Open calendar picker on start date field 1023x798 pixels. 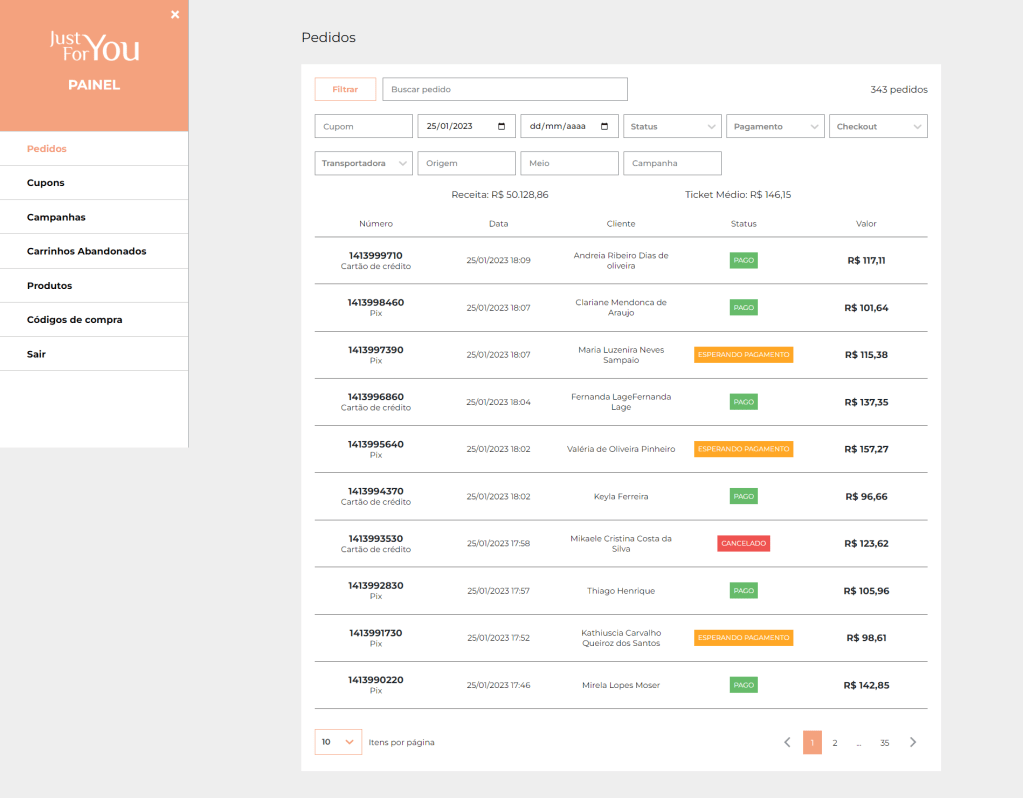pos(501,126)
